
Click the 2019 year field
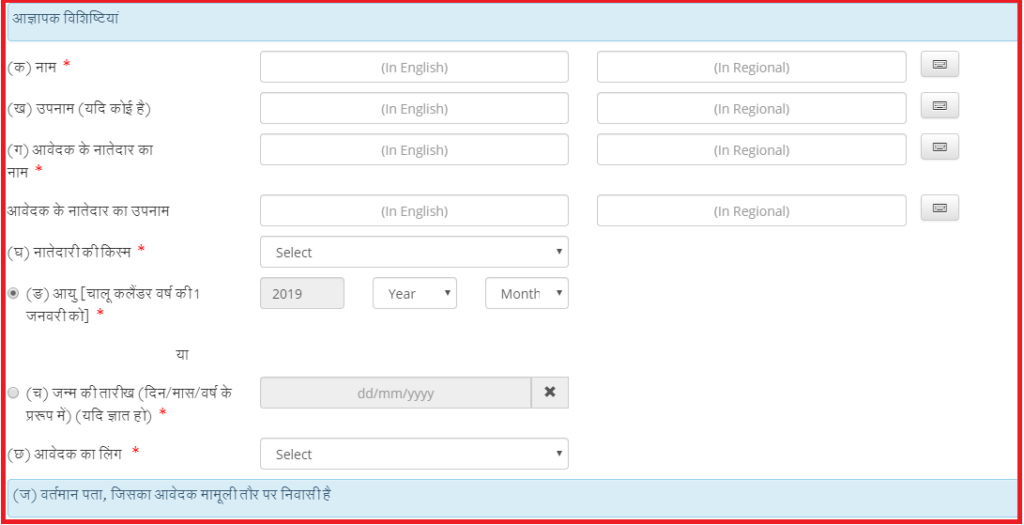(x=302, y=293)
